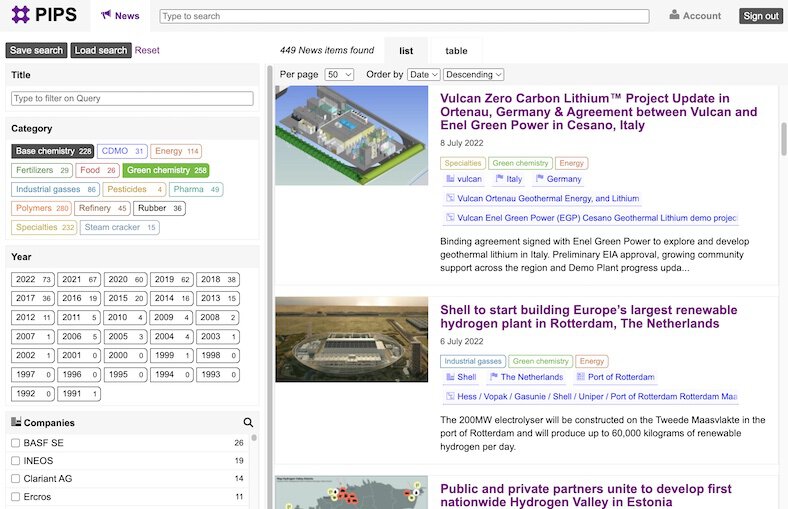Click the flag icon beside Italy
The width and height of the screenshot is (788, 509).
pos(499,178)
